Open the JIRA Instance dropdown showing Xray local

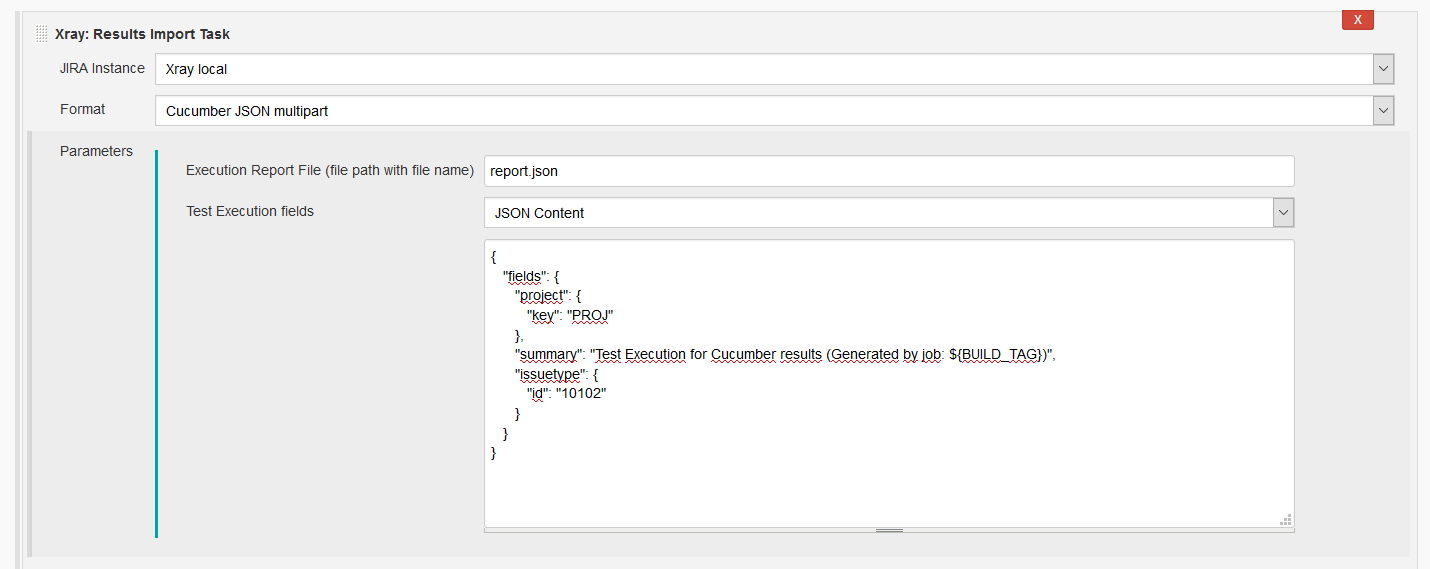click(774, 69)
